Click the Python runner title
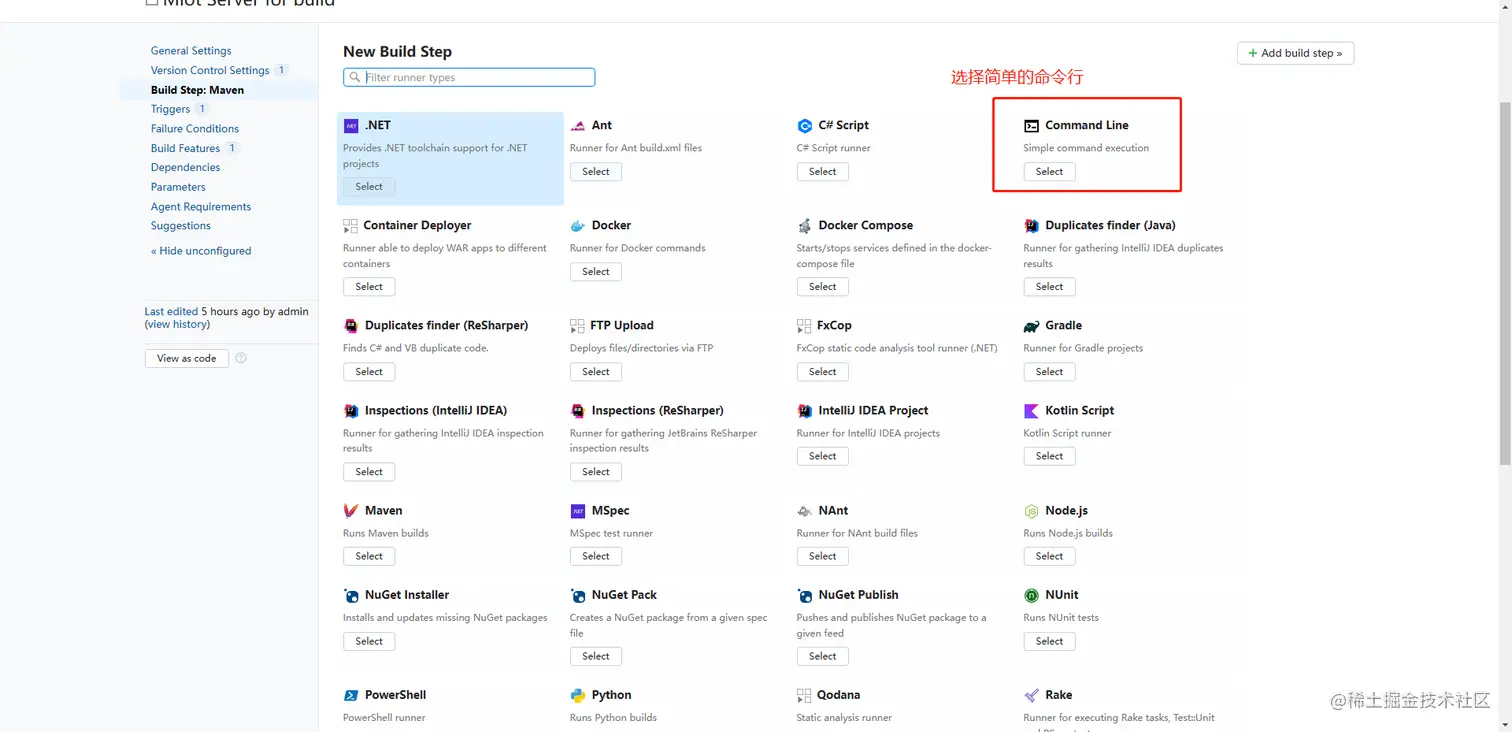1512x732 pixels. point(611,695)
